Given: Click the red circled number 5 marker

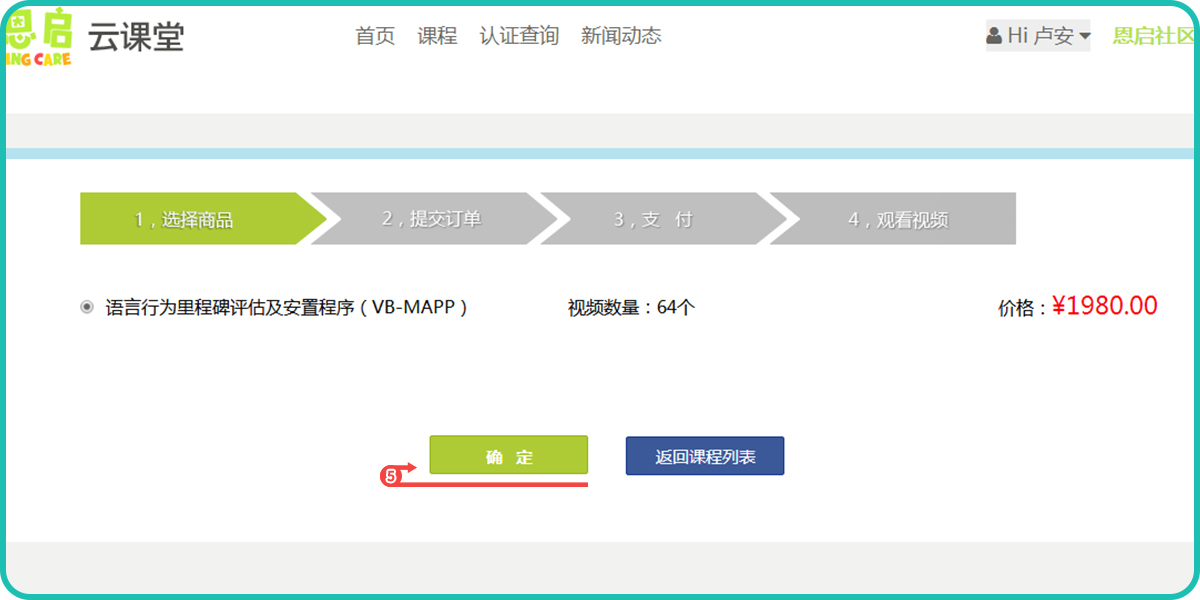Looking at the screenshot, I should click(x=391, y=476).
